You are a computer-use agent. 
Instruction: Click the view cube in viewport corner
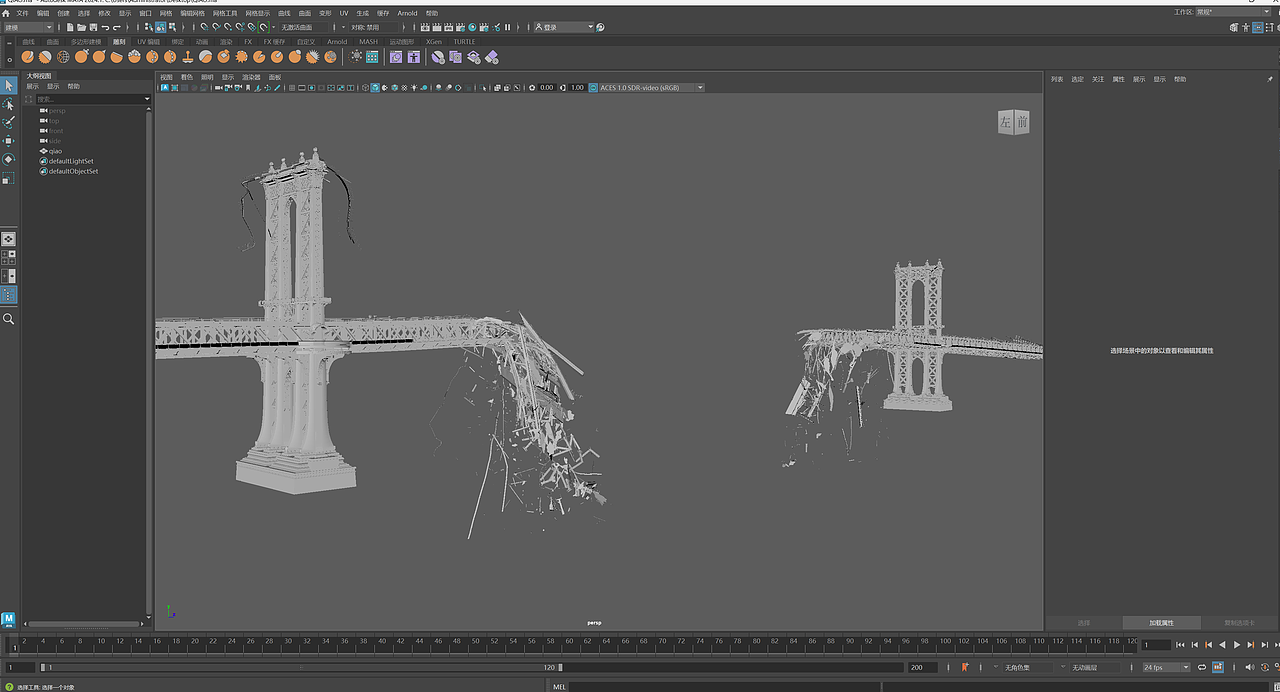tap(1013, 122)
